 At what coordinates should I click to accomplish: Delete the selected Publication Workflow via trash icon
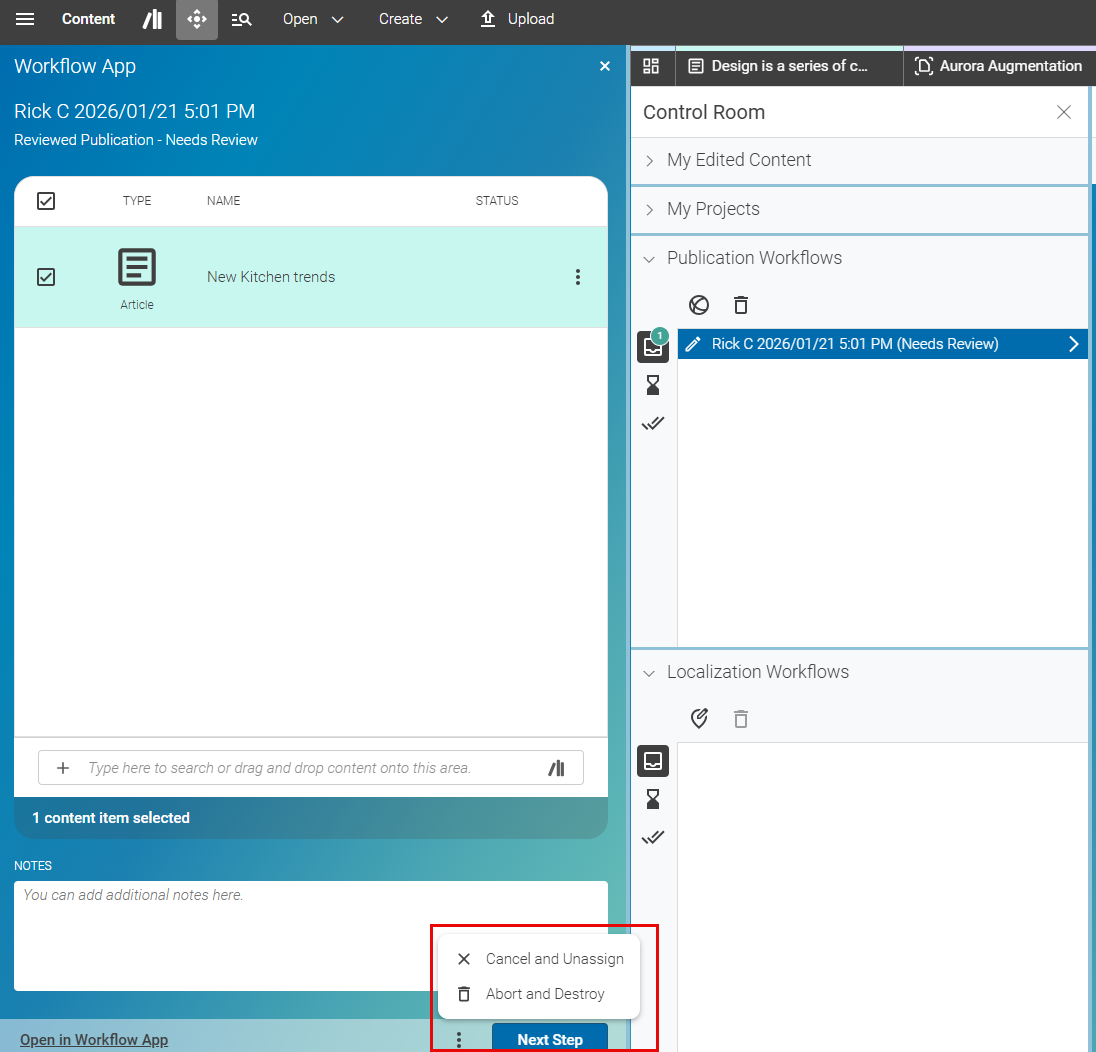[x=740, y=305]
